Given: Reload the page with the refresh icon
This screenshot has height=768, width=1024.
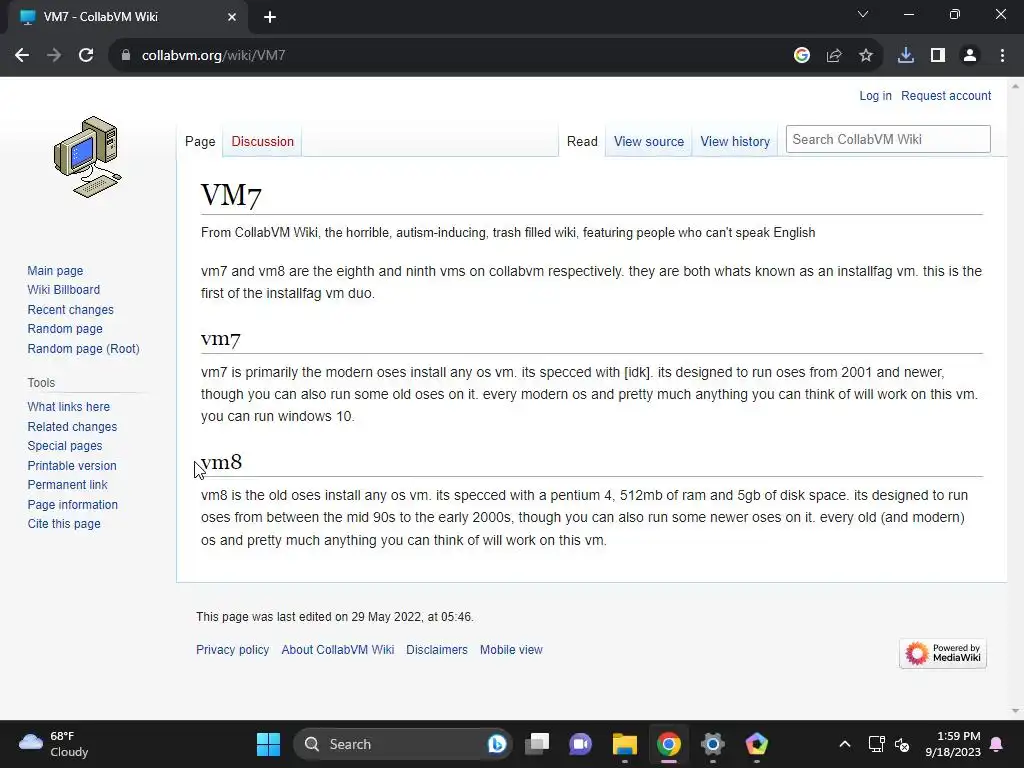Looking at the screenshot, I should point(86,56).
